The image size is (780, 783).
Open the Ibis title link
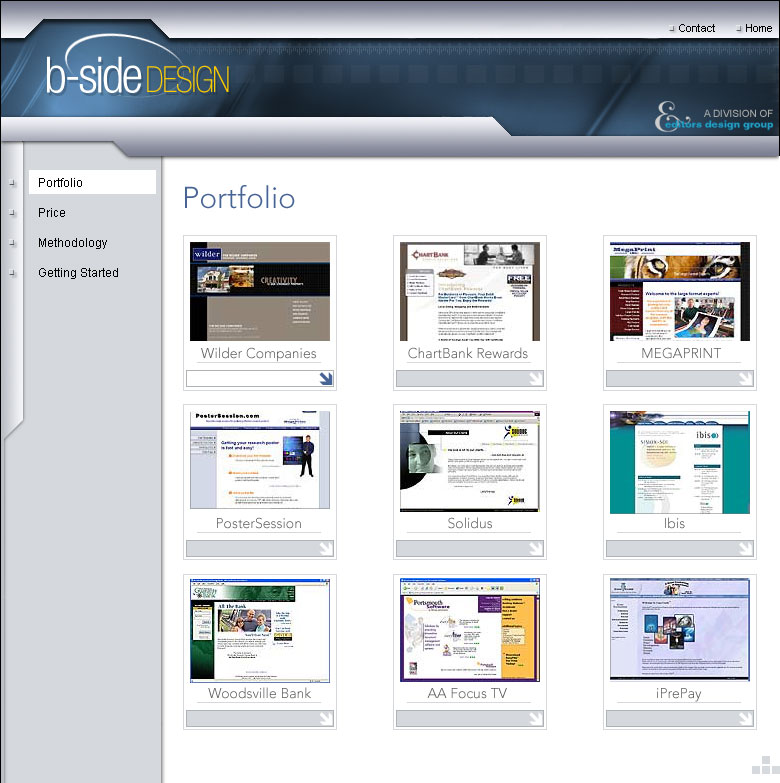[x=674, y=523]
